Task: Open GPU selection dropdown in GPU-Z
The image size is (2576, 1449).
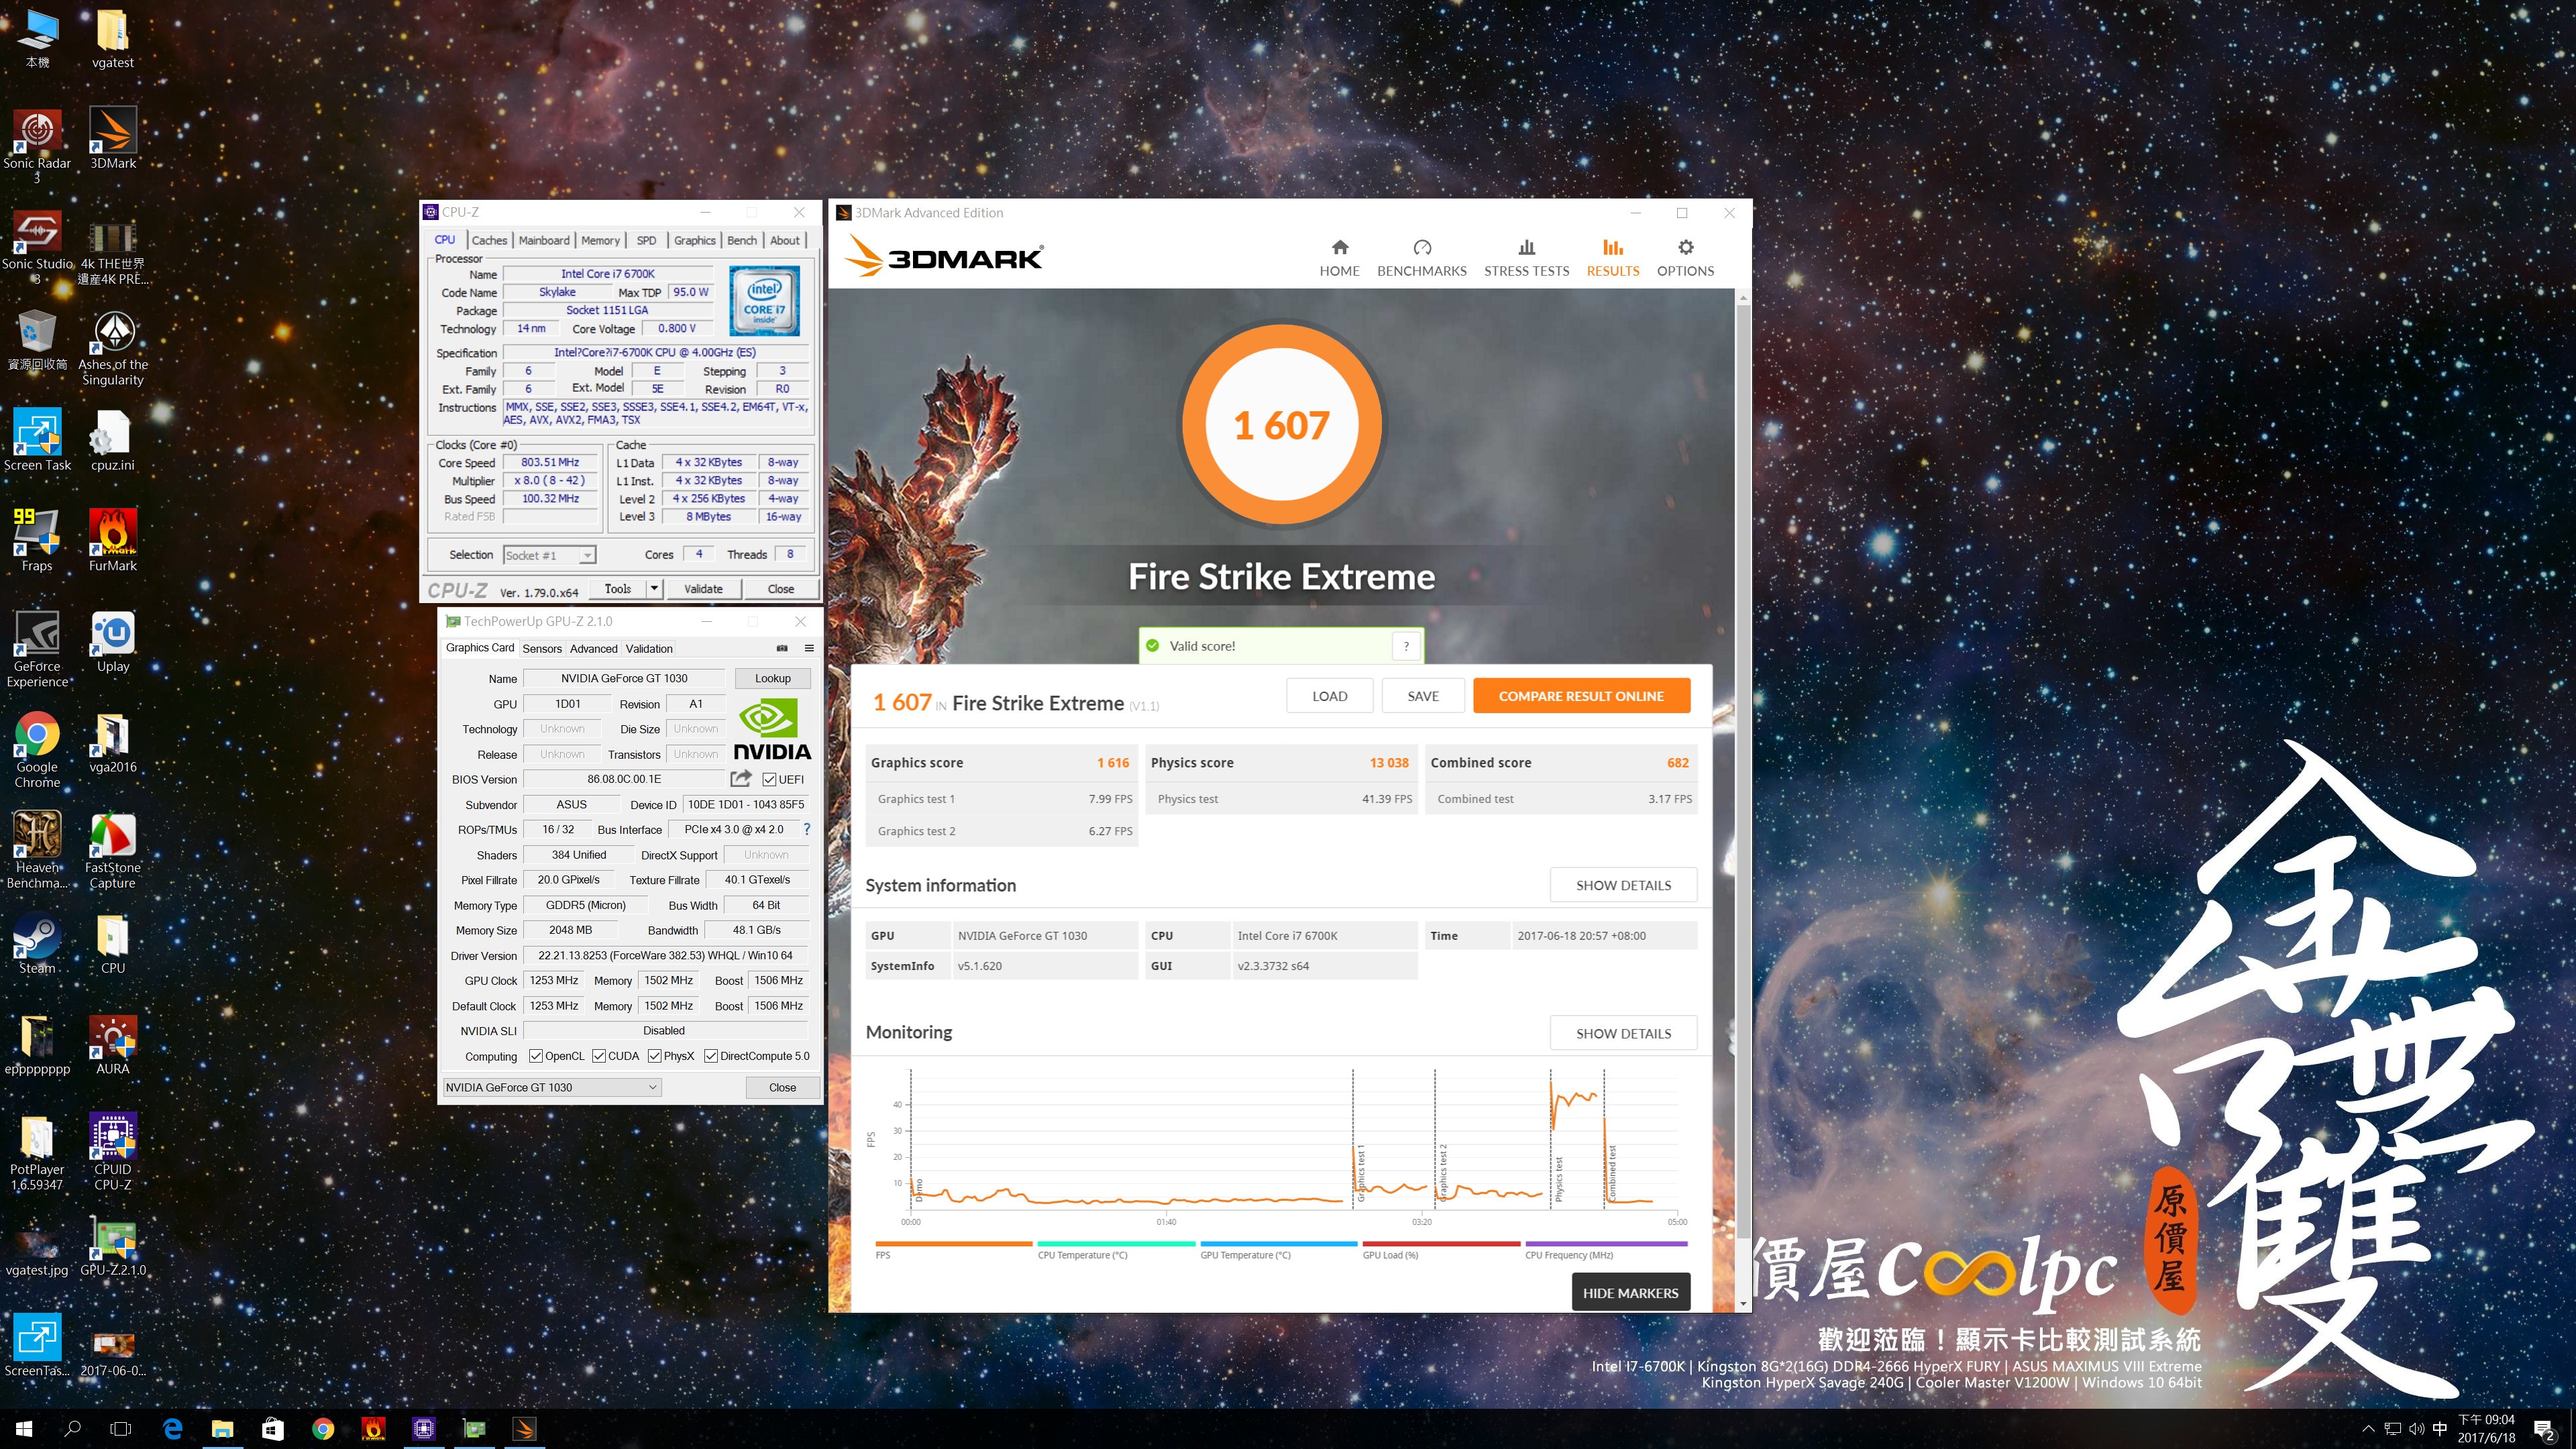Action: point(551,1087)
